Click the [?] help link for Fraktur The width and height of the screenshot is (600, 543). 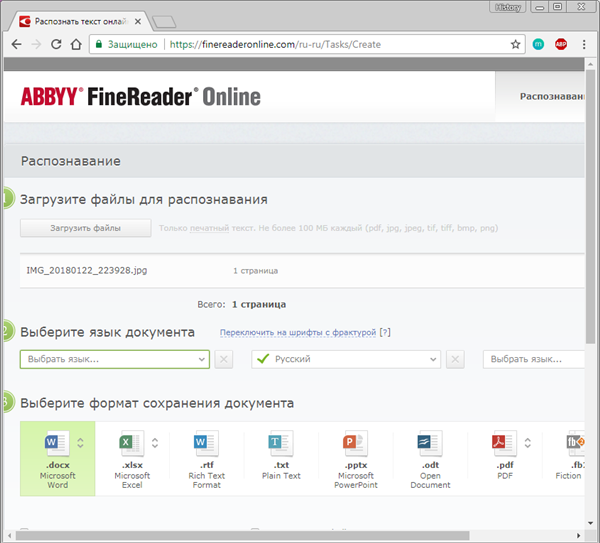point(385,332)
